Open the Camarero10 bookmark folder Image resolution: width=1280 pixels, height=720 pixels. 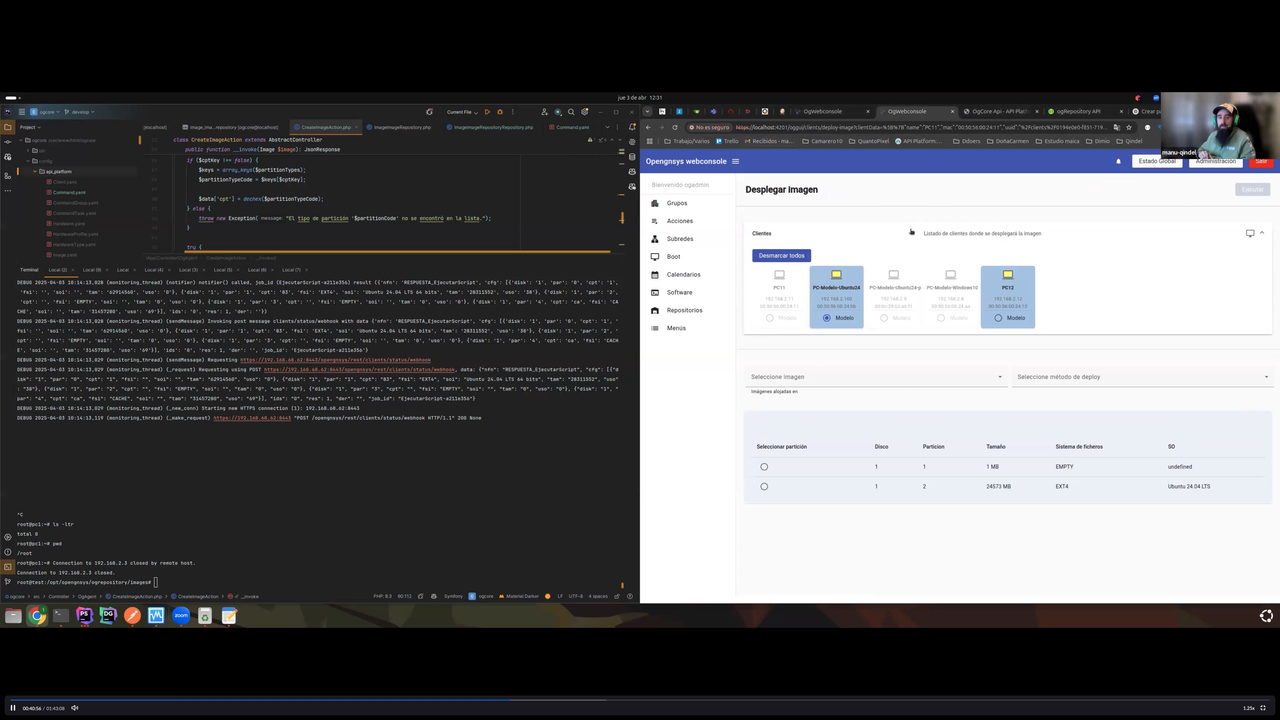pyautogui.click(x=822, y=141)
